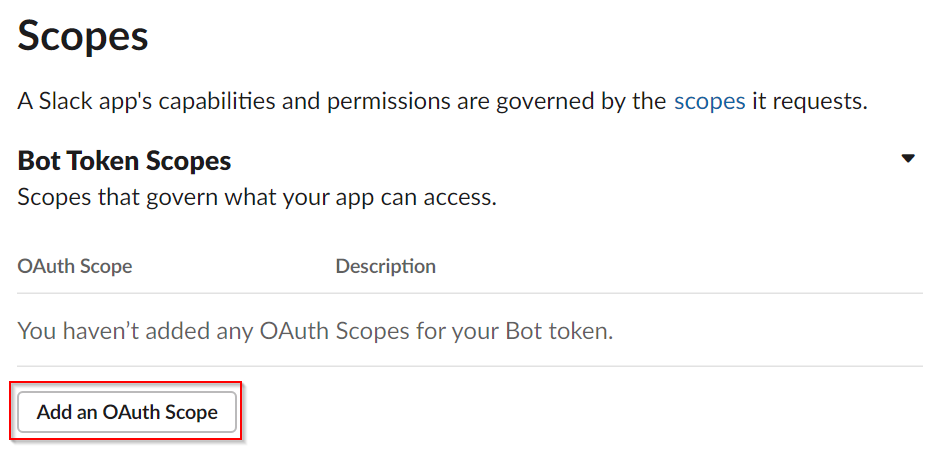Click the divider line above the Add button
The image size is (947, 459).
(x=470, y=366)
